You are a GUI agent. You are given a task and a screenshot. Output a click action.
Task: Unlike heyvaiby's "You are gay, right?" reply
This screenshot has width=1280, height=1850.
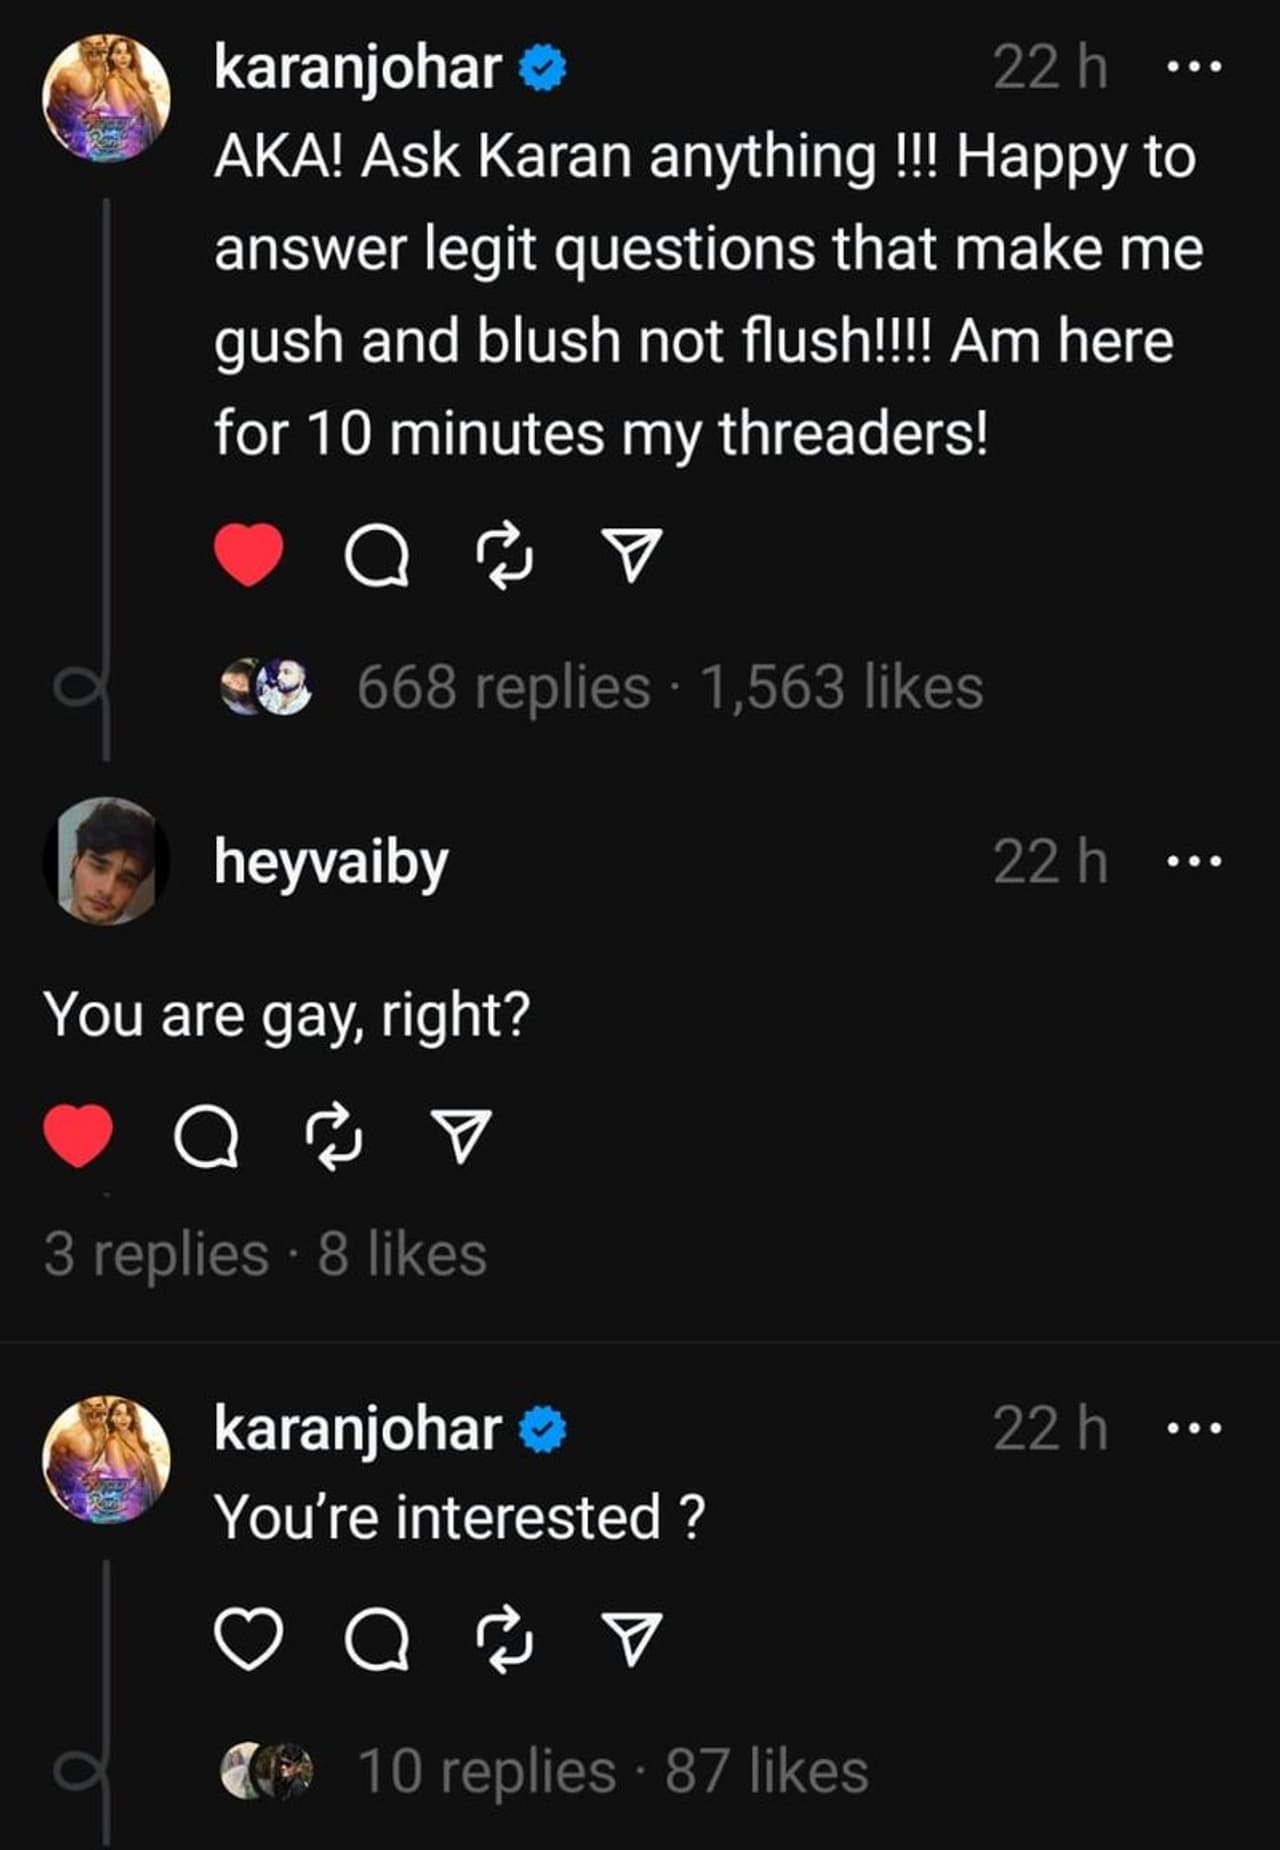(x=78, y=1135)
